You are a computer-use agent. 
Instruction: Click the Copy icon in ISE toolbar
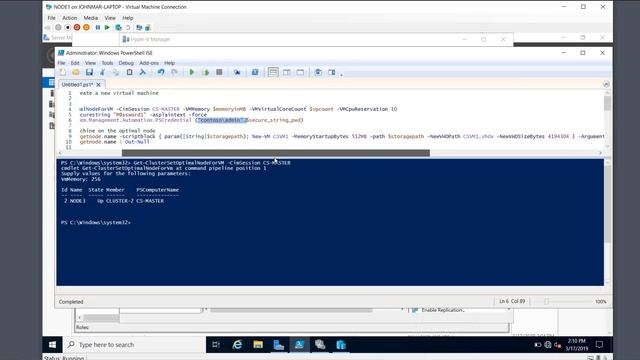(x=116, y=72)
